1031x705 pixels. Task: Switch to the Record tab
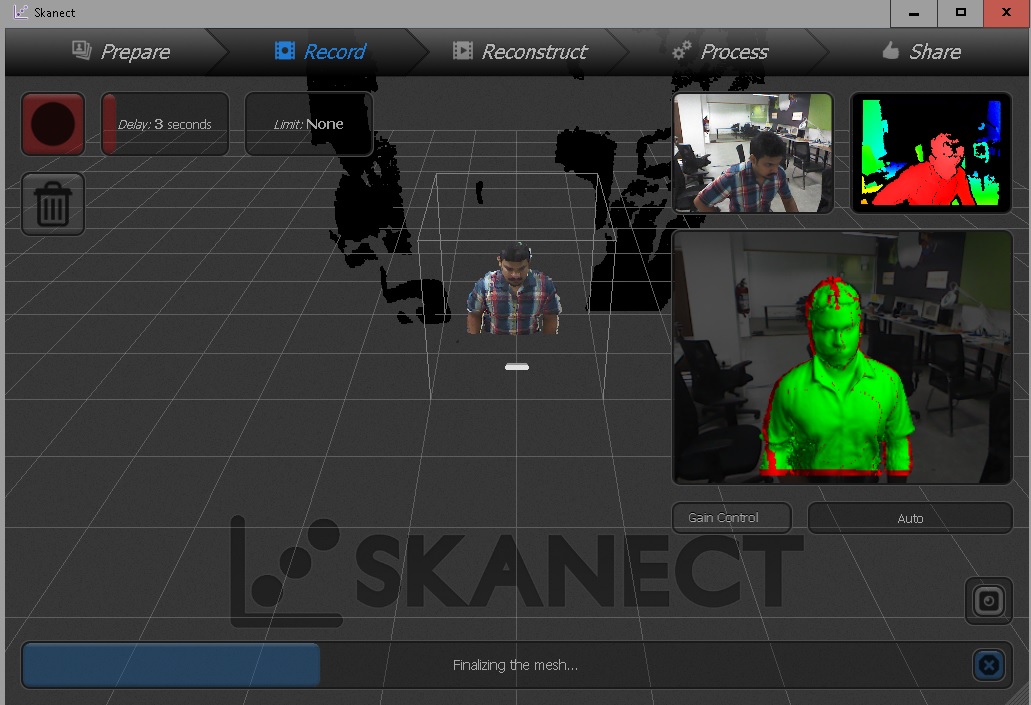(321, 51)
